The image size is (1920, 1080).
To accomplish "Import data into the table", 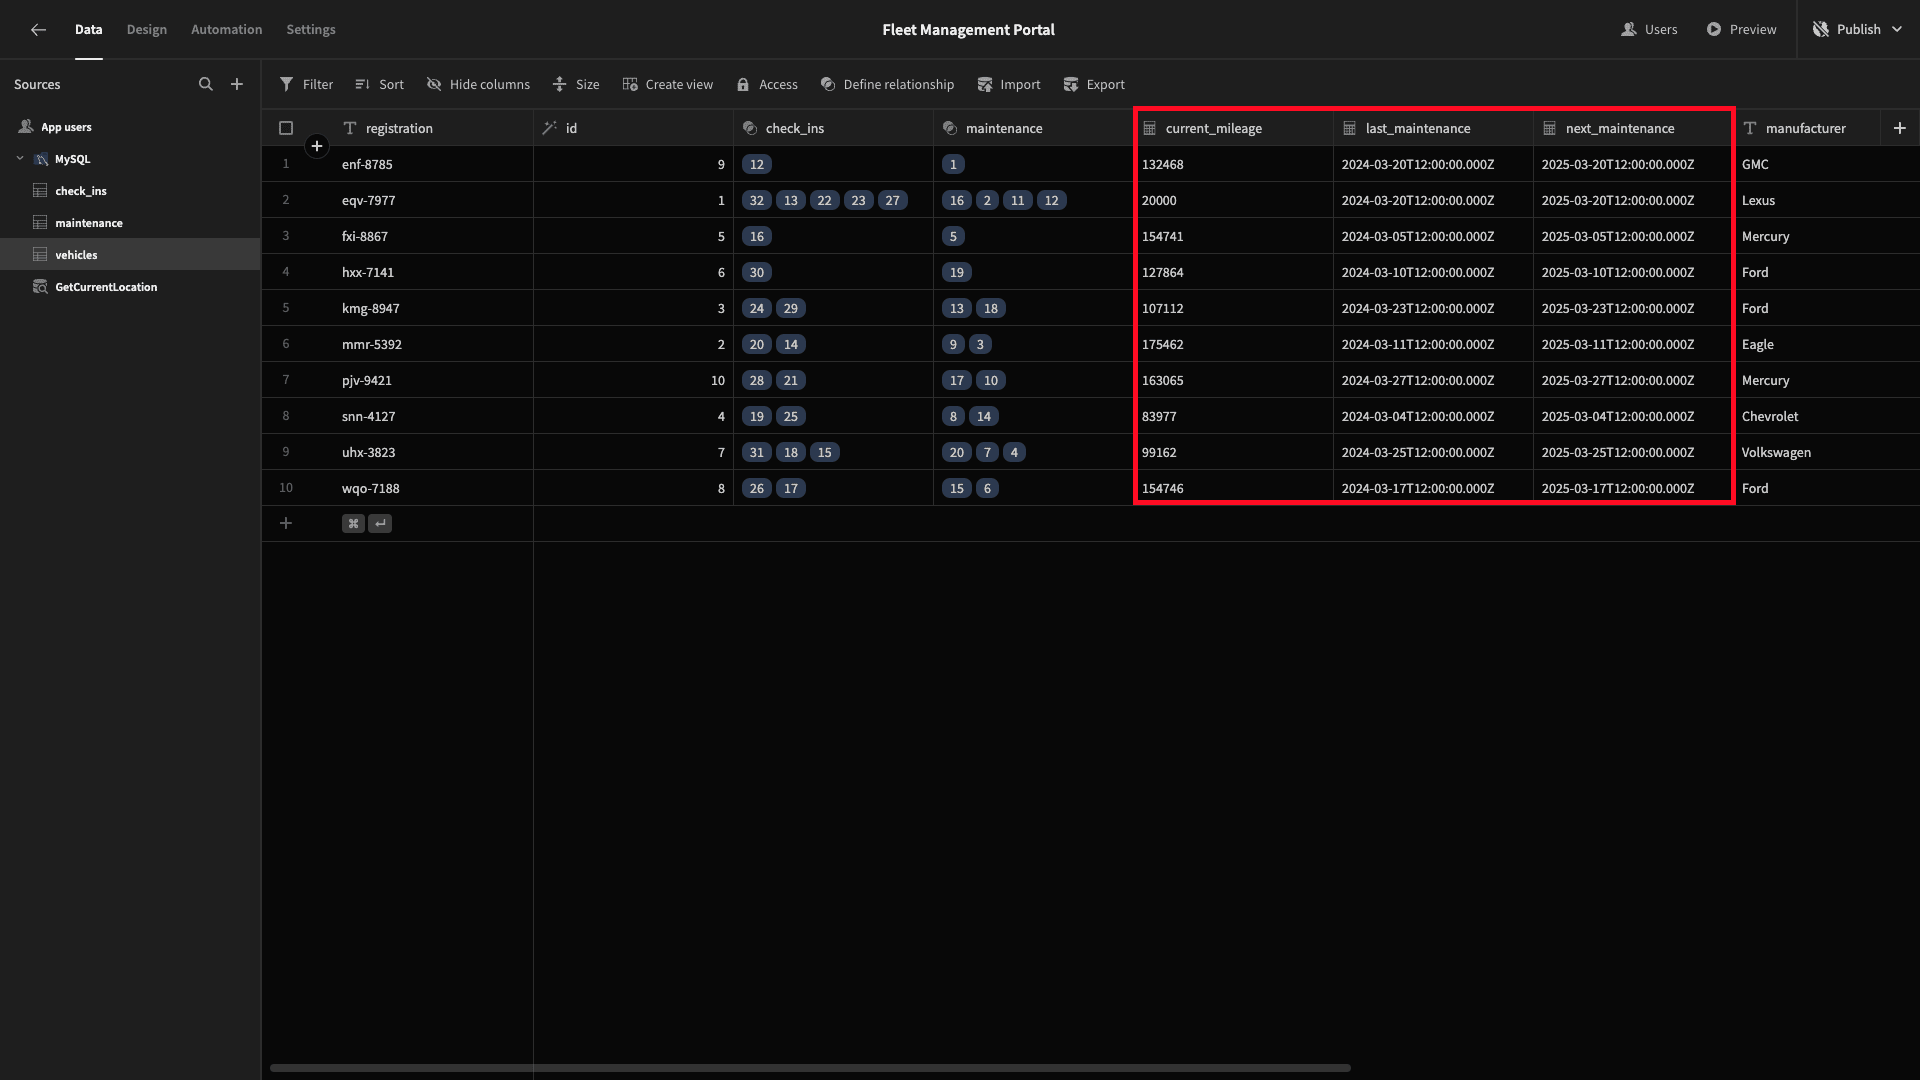I will pos(1009,85).
